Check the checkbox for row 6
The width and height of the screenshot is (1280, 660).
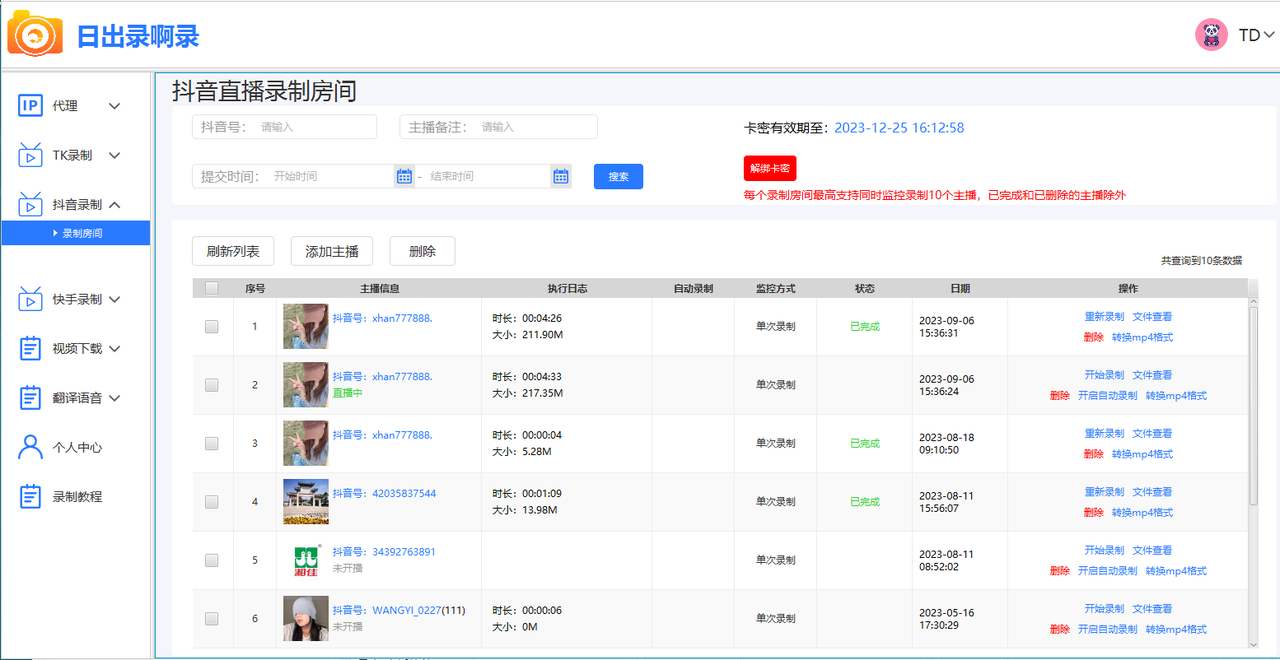coord(211,618)
